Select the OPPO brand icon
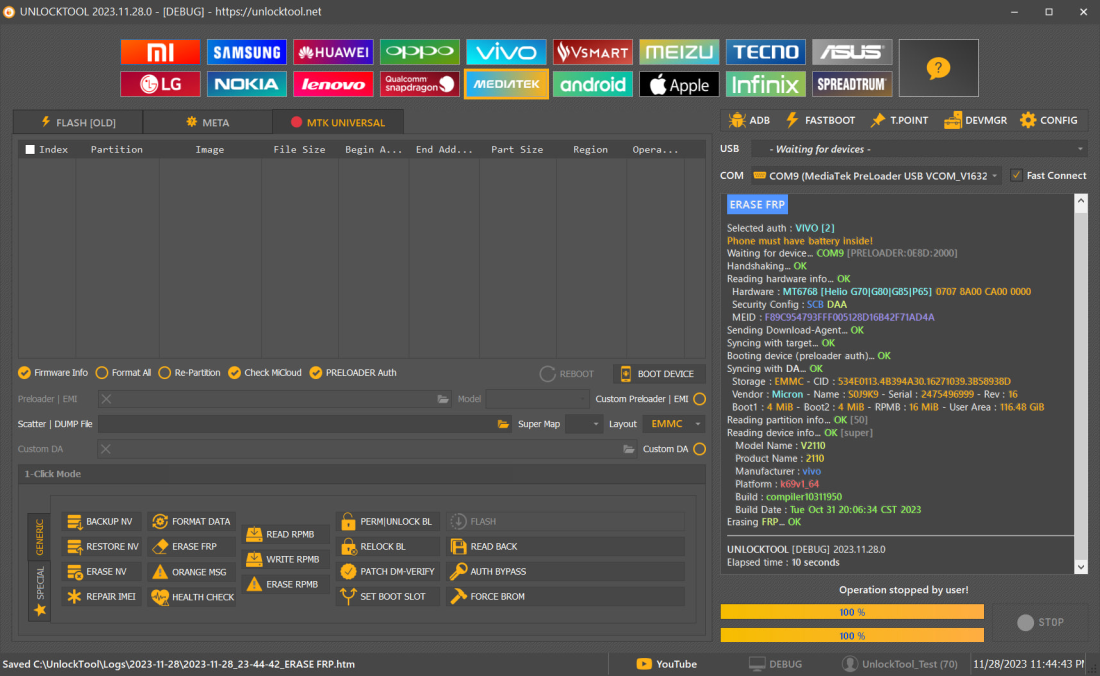 pos(420,52)
